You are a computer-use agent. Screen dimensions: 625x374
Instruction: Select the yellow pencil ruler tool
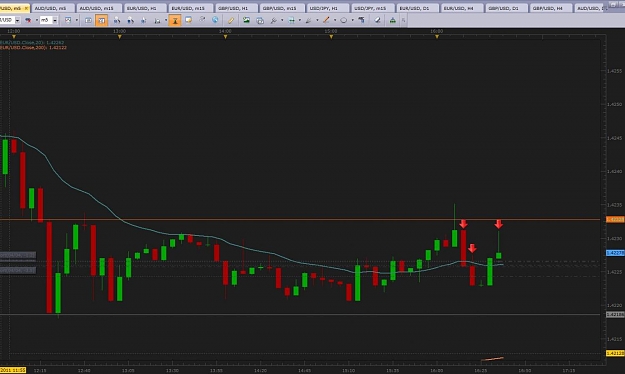pos(231,20)
